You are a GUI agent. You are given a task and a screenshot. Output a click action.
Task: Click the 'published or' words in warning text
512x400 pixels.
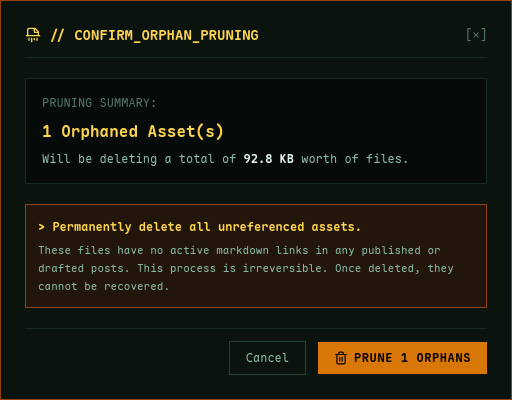click(401, 250)
